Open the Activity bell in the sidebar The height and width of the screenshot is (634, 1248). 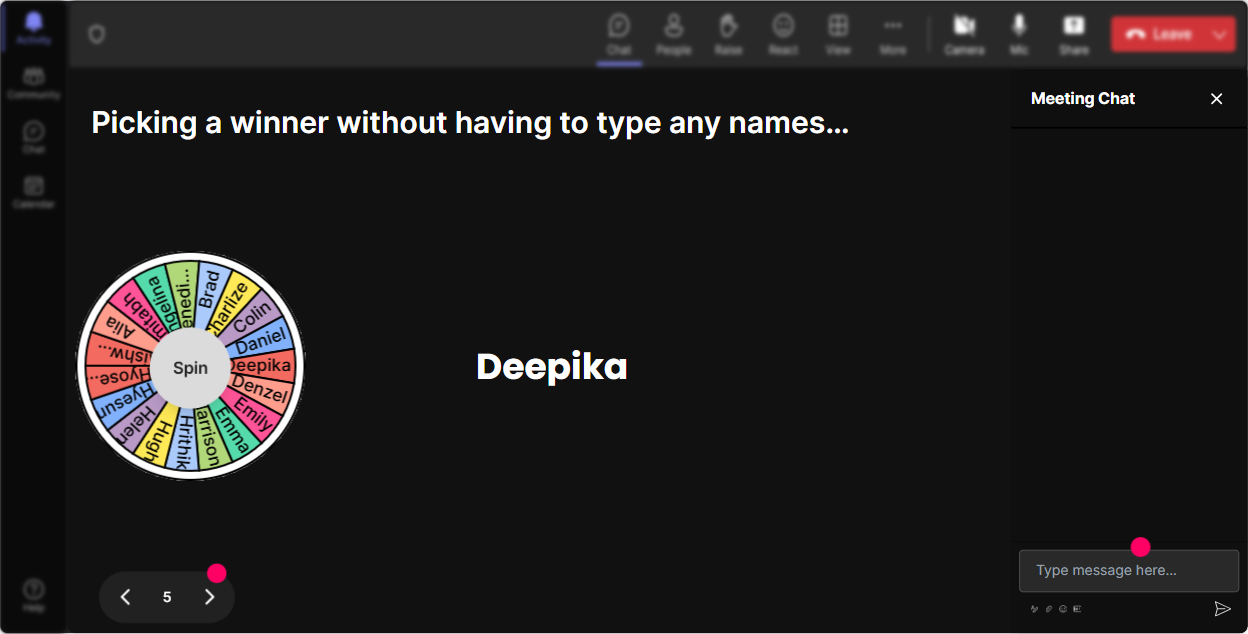click(x=34, y=28)
